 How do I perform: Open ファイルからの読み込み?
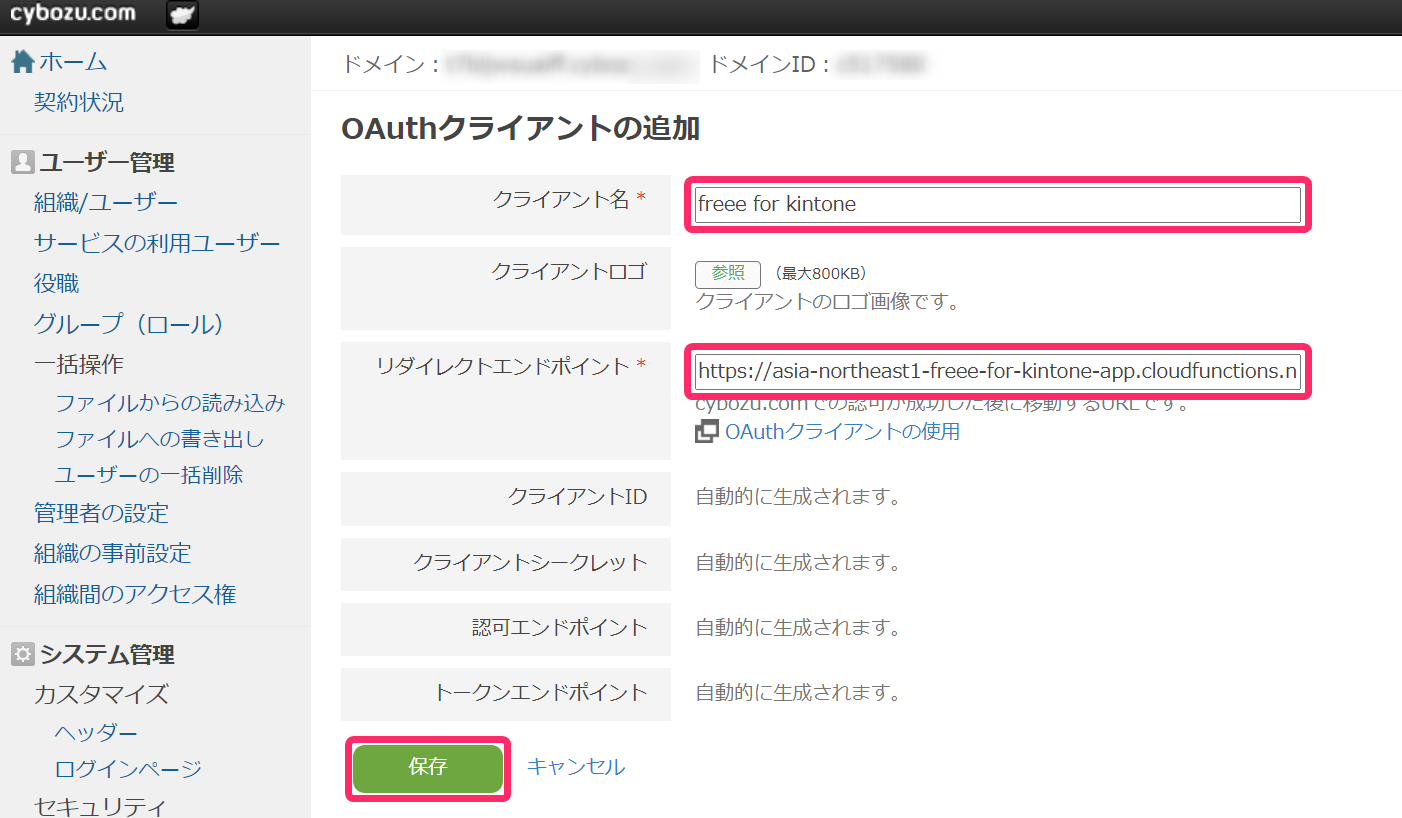coord(170,403)
